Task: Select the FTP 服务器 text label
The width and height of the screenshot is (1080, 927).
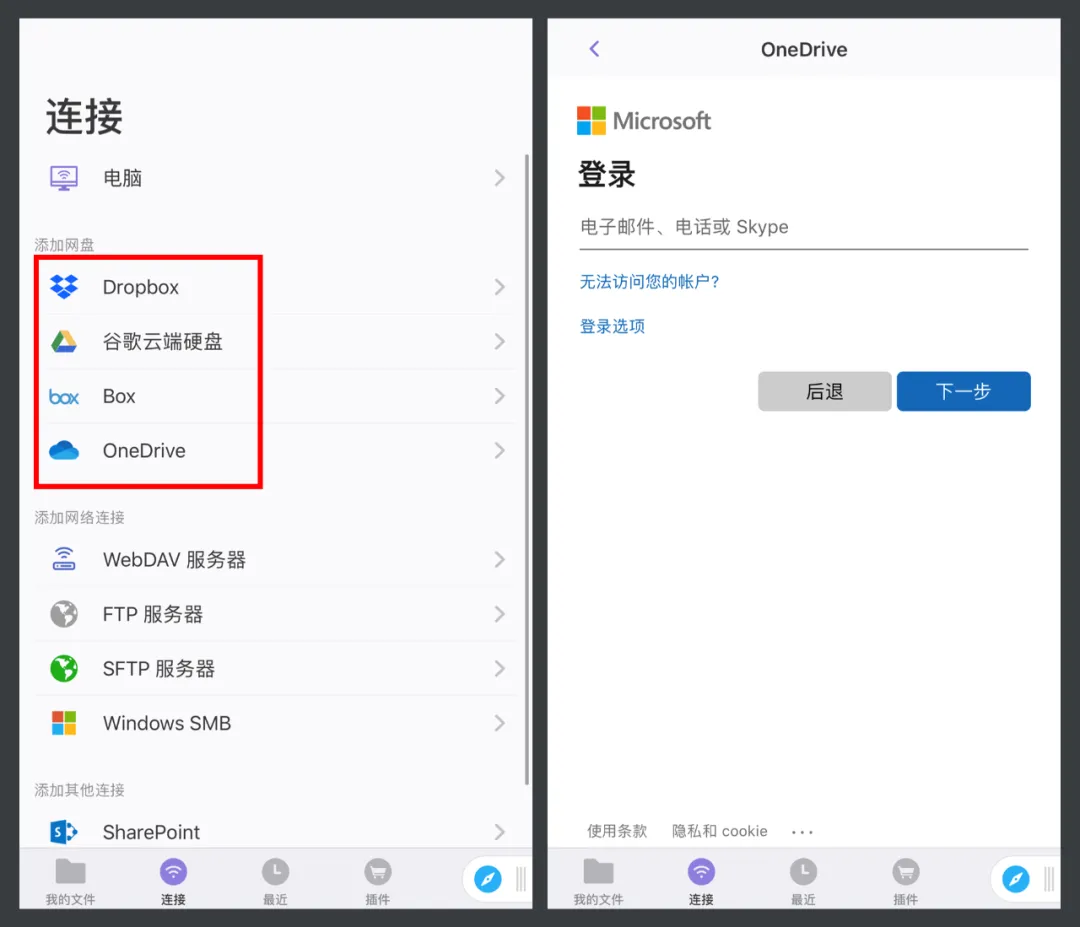Action: [153, 614]
